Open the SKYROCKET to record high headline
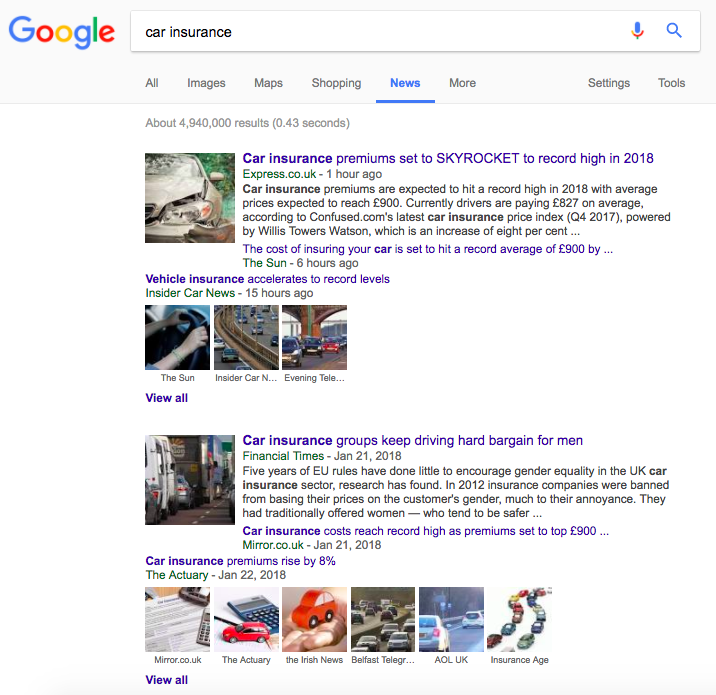This screenshot has width=716, height=695. click(448, 158)
